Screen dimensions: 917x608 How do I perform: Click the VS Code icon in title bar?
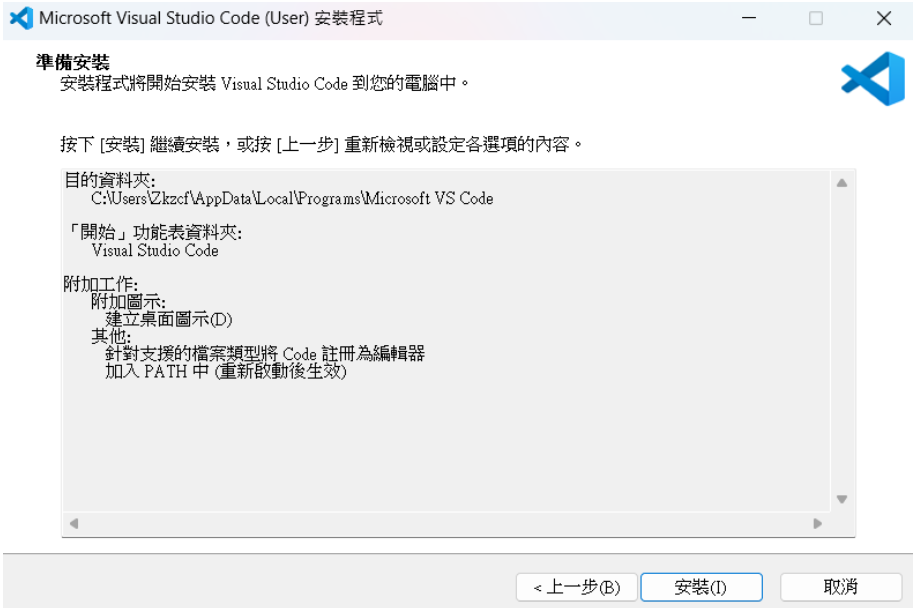point(21,18)
